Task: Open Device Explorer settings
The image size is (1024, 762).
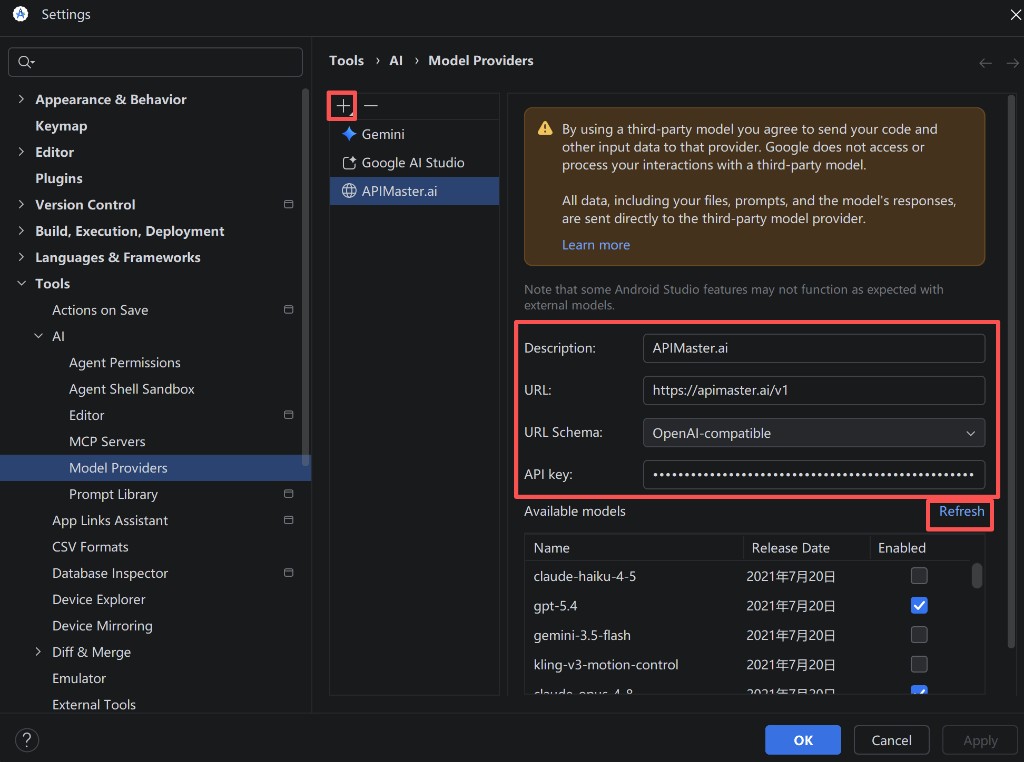Action: coord(99,599)
